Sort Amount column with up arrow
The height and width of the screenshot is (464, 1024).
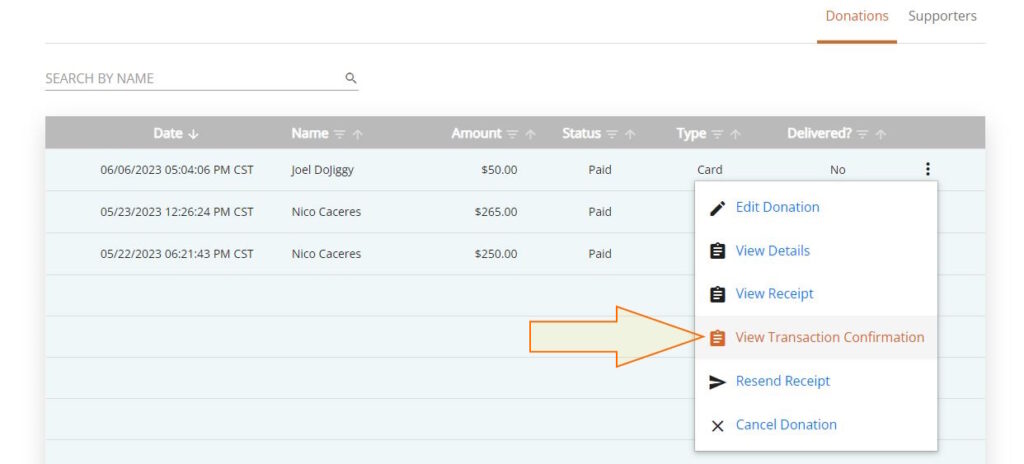coord(530,134)
